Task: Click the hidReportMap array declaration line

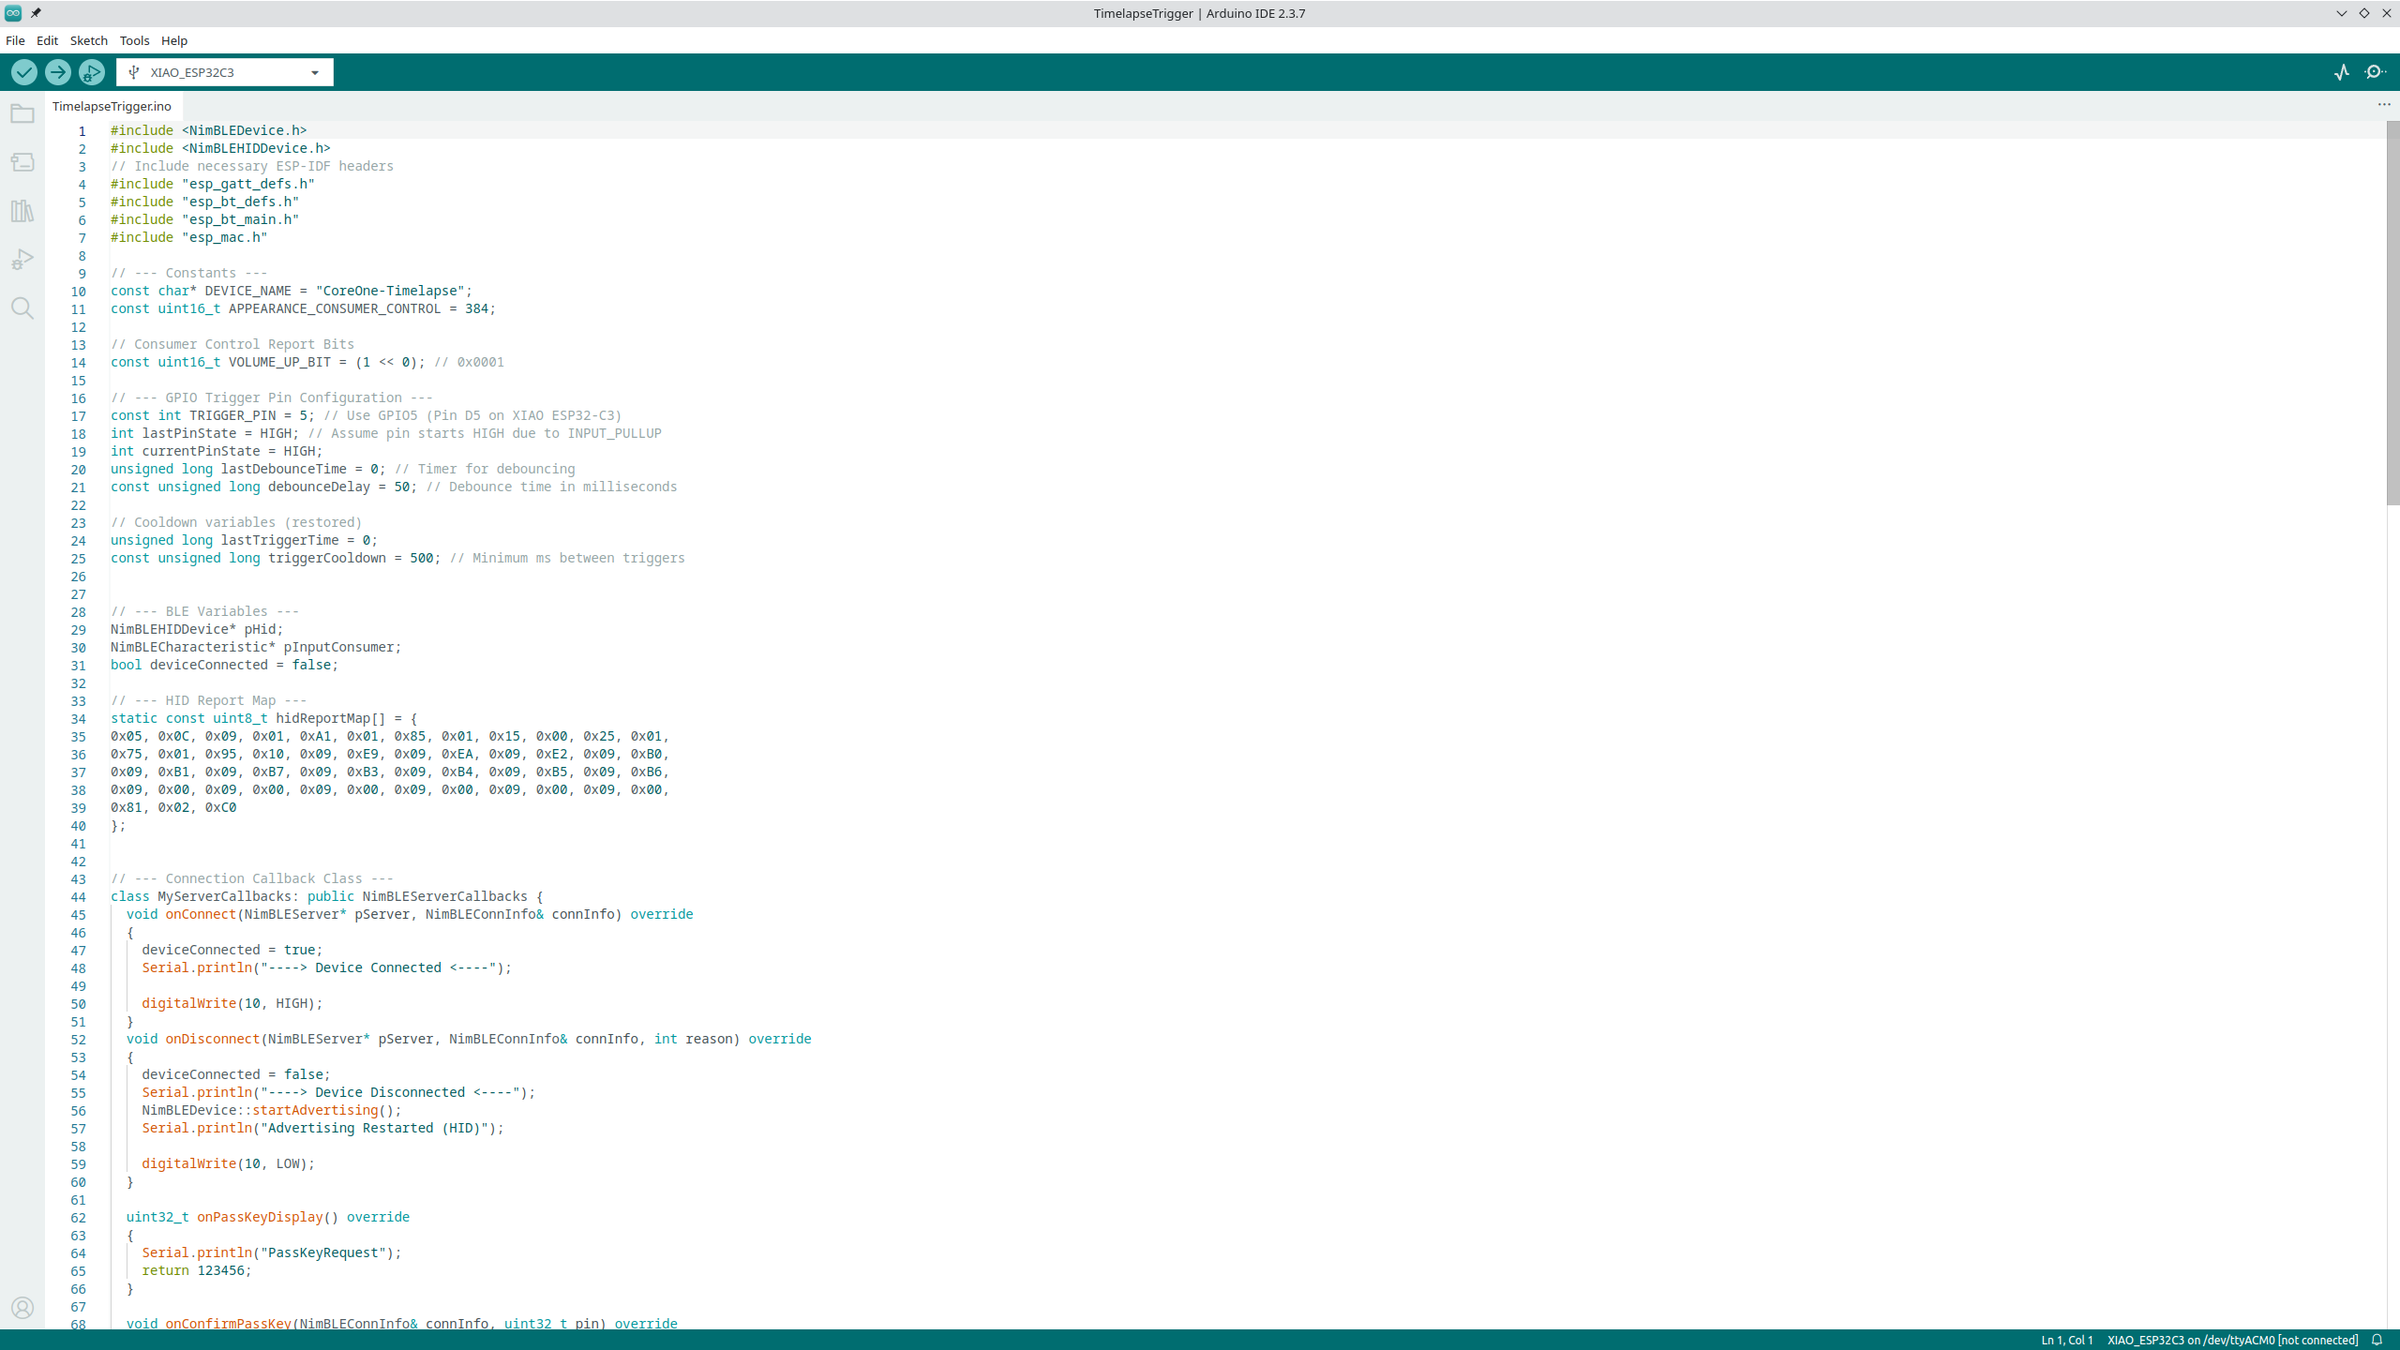Action: coord(264,718)
